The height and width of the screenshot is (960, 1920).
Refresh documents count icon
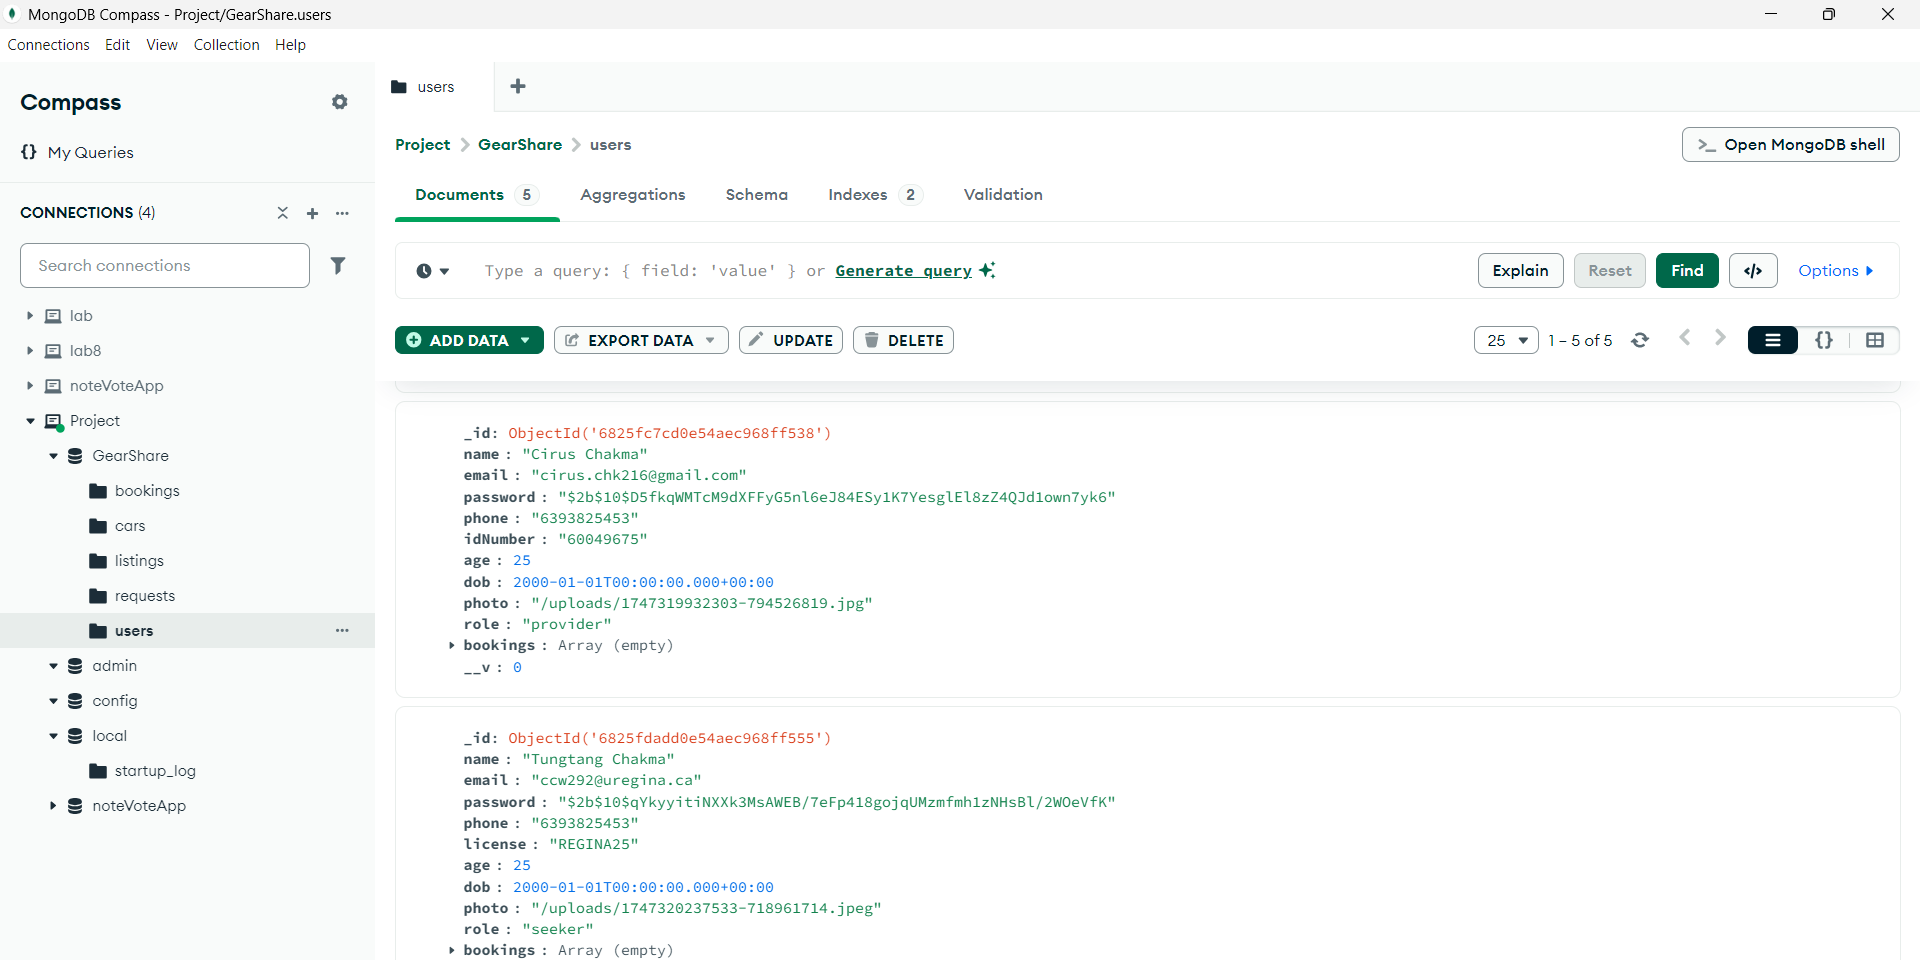pos(1640,340)
